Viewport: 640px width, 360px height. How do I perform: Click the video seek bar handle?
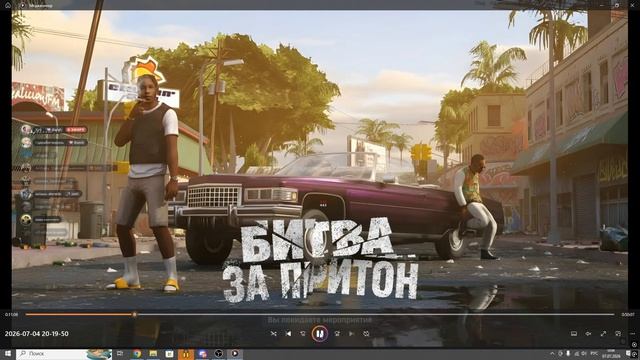tap(134, 314)
